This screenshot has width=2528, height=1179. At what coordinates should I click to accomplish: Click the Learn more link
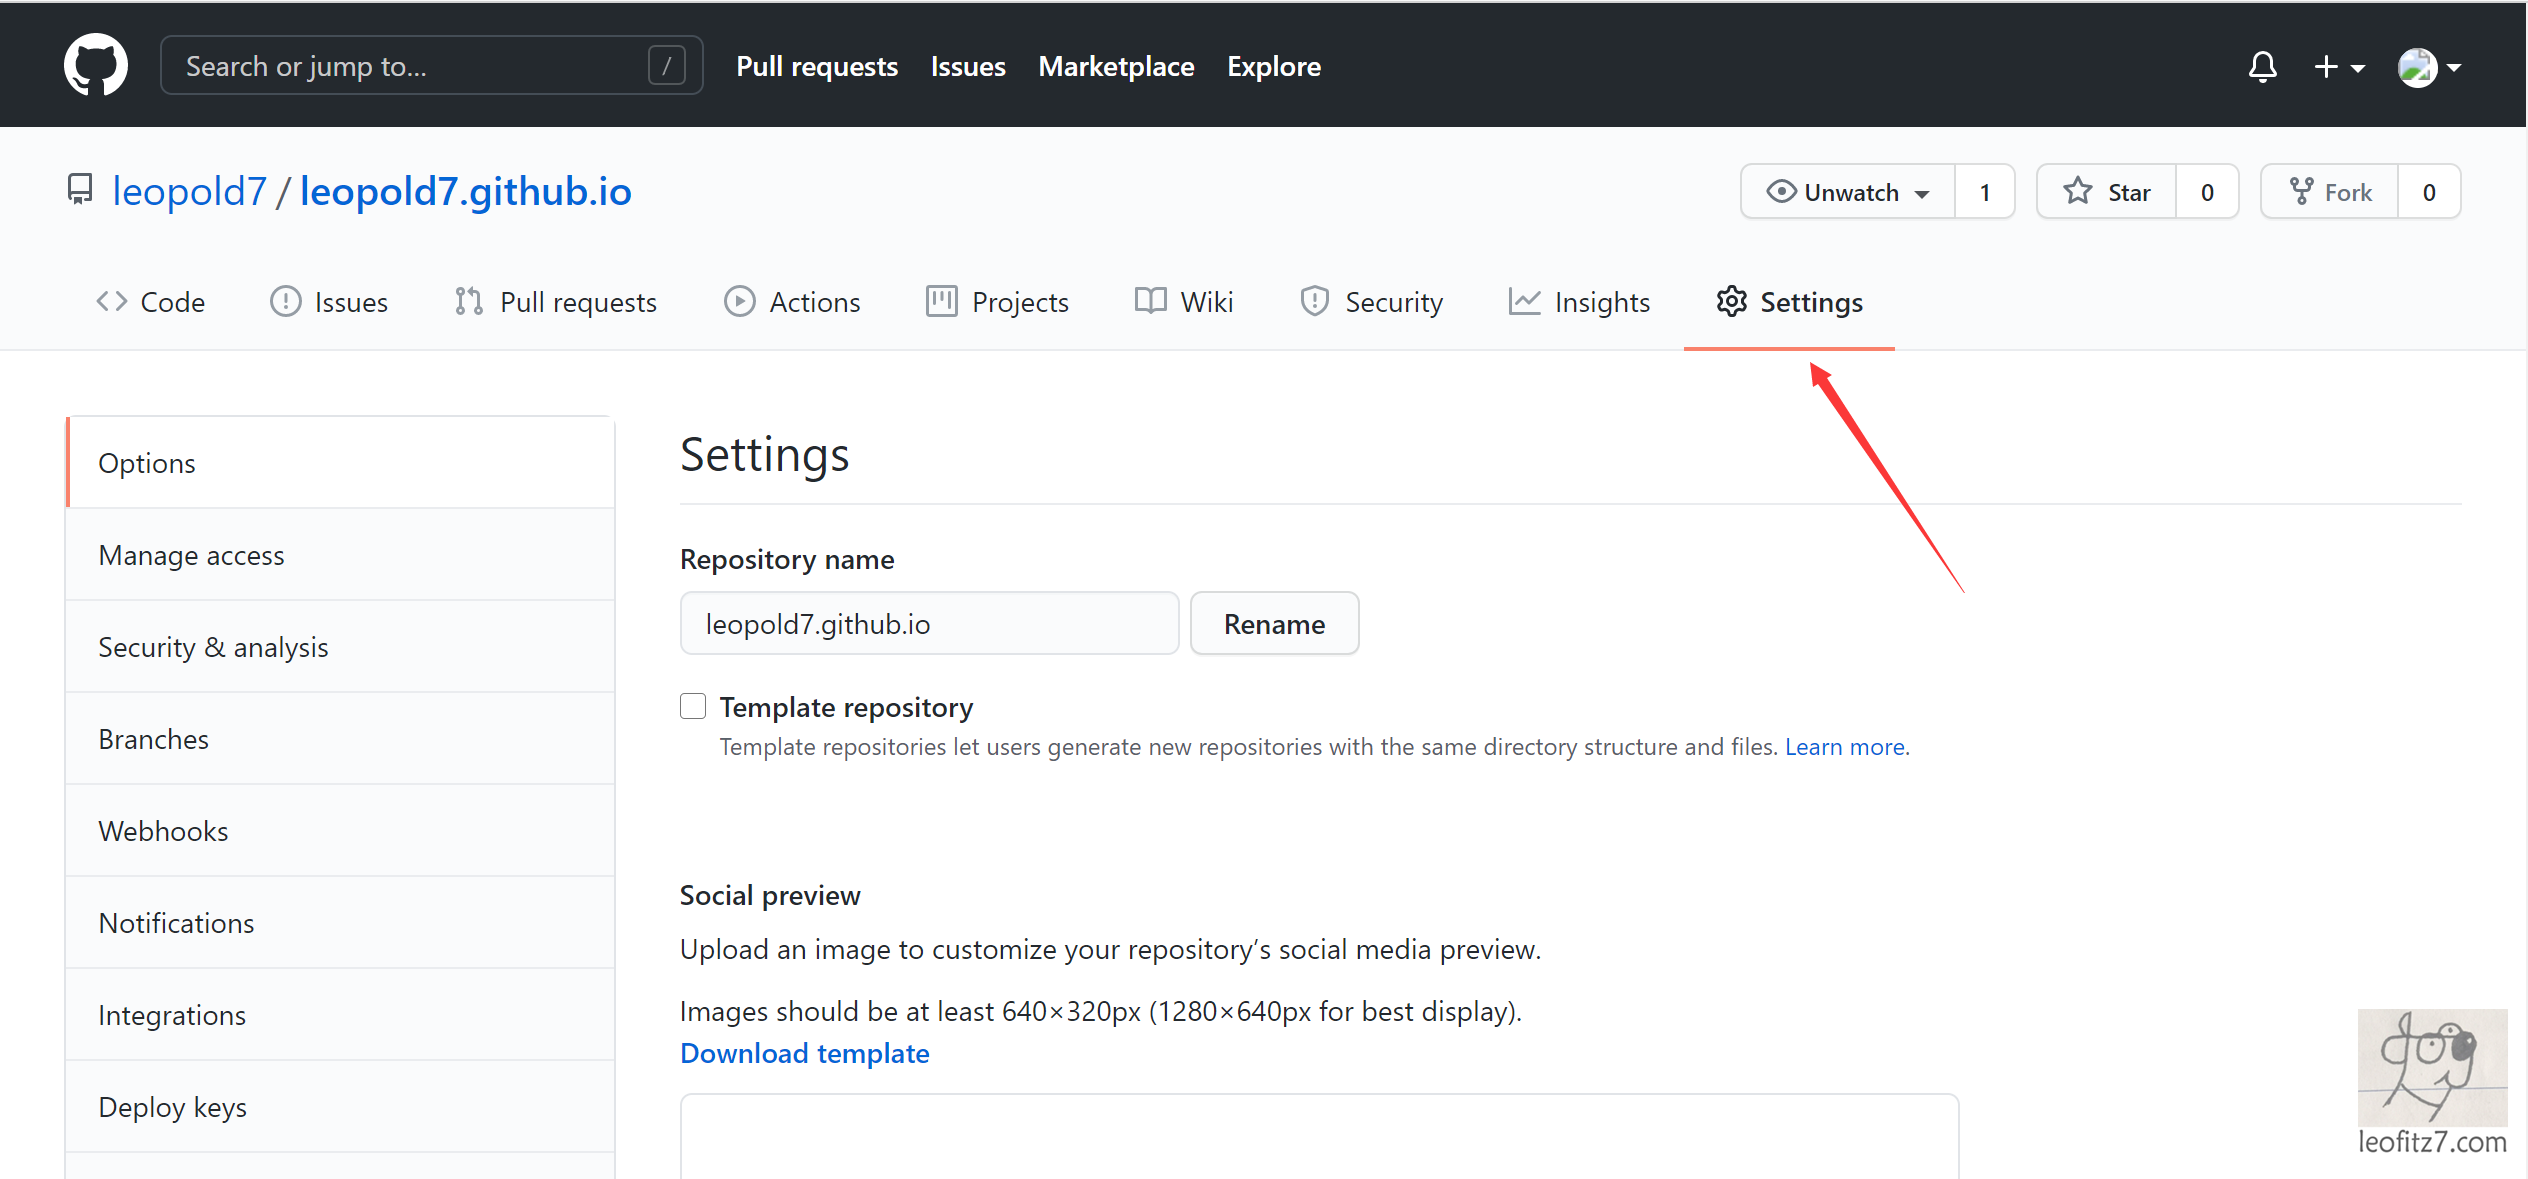[x=1844, y=747]
